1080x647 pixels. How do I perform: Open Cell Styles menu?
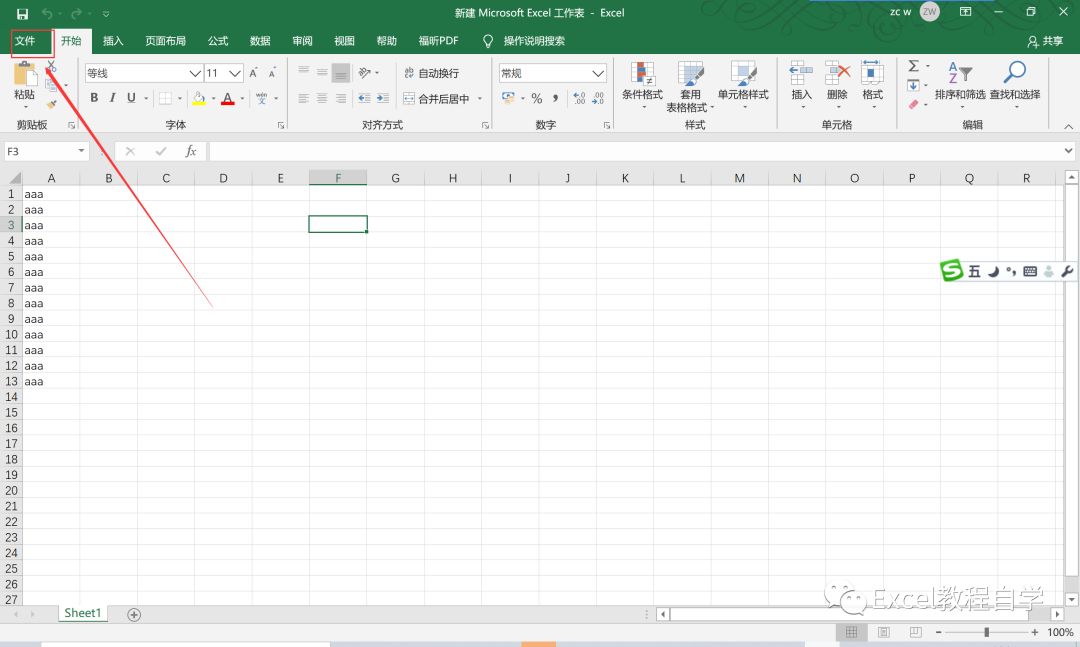[743, 85]
